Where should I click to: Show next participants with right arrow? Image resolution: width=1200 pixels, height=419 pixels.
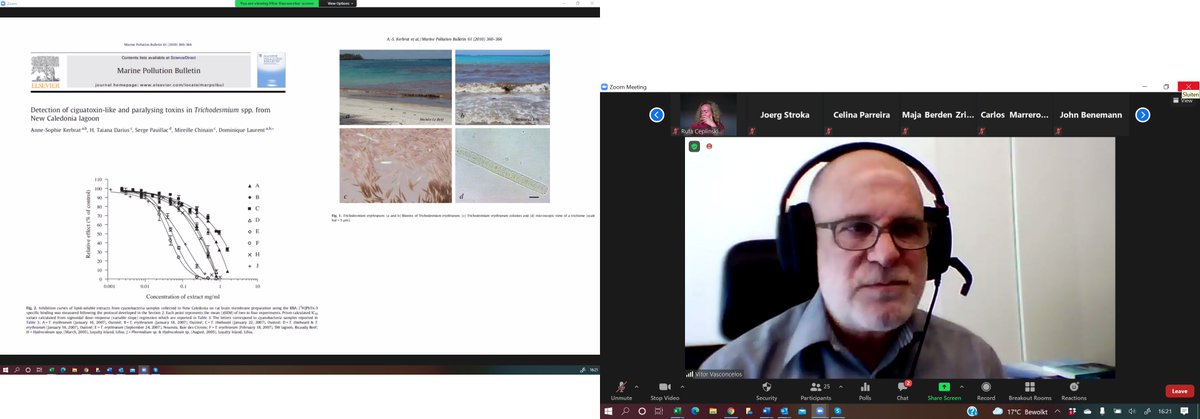(1143, 115)
